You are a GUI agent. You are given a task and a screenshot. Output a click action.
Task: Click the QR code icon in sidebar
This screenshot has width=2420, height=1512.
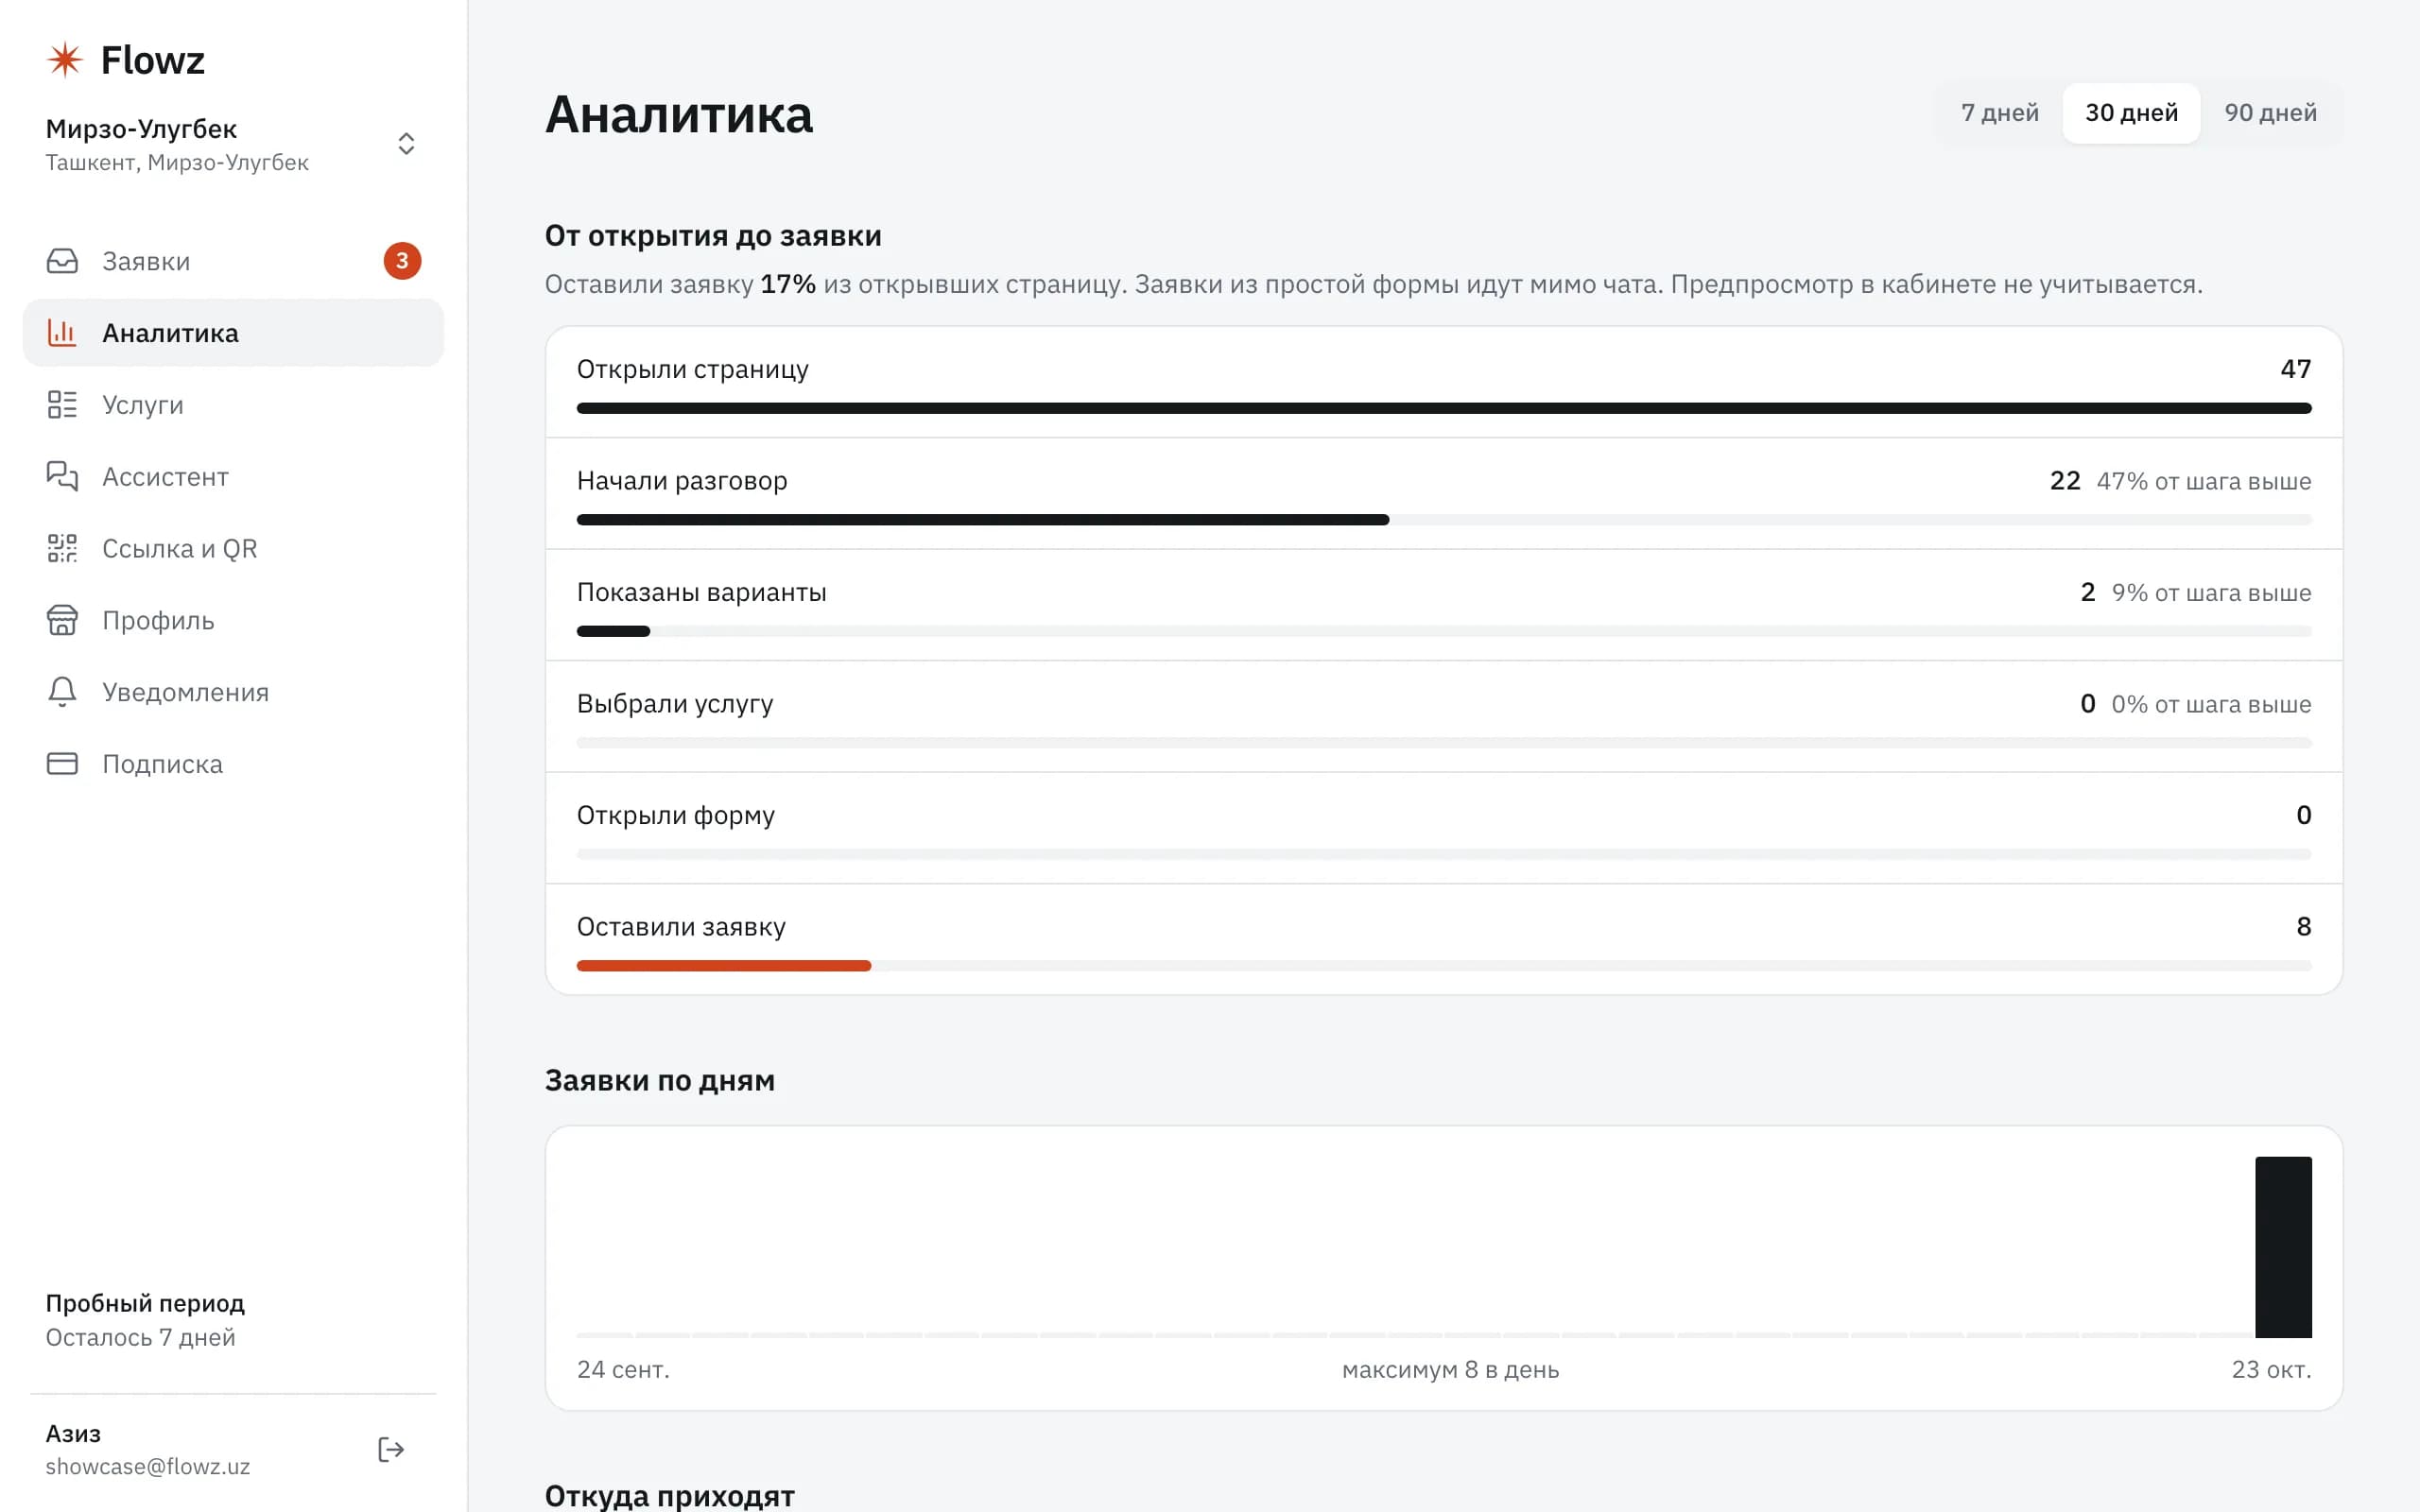(x=62, y=548)
